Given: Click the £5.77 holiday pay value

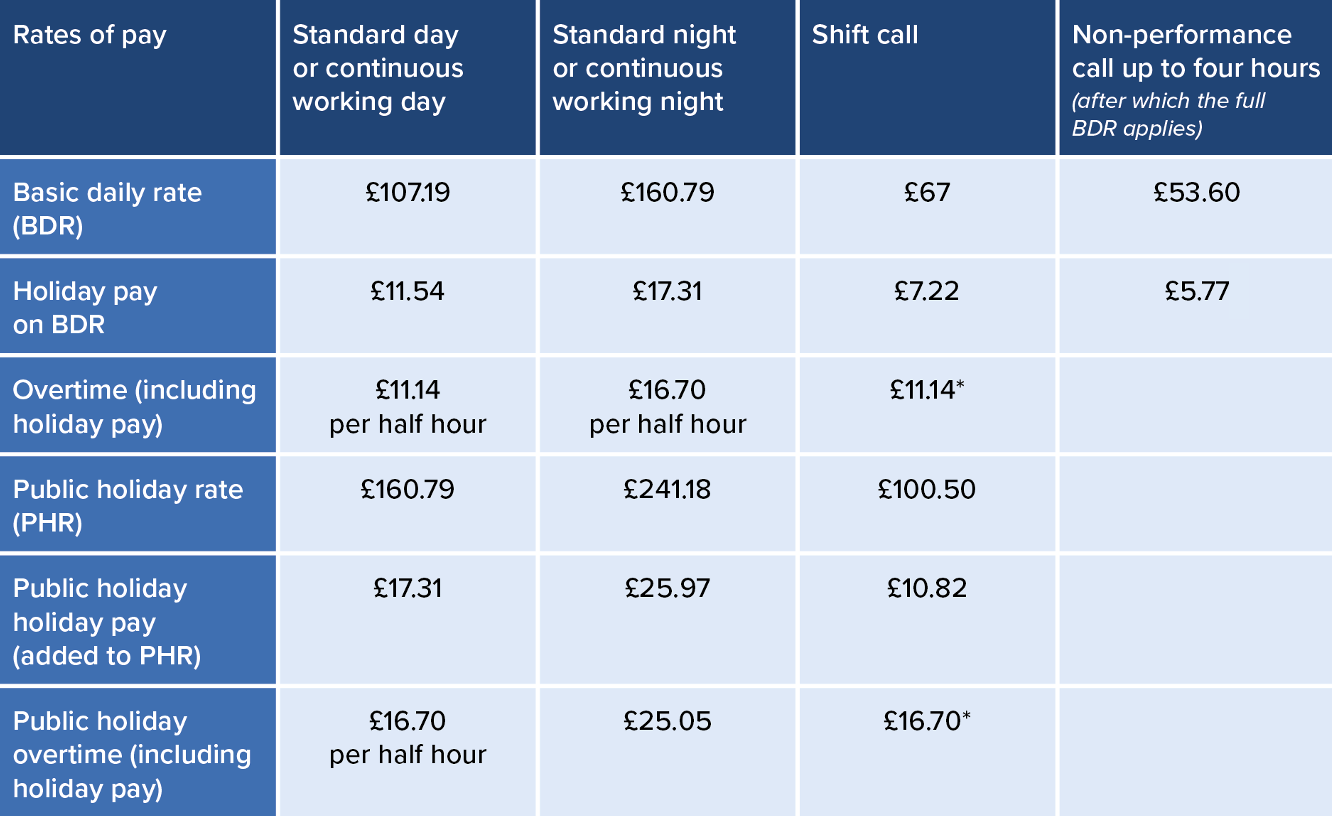Looking at the screenshot, I should (1196, 291).
